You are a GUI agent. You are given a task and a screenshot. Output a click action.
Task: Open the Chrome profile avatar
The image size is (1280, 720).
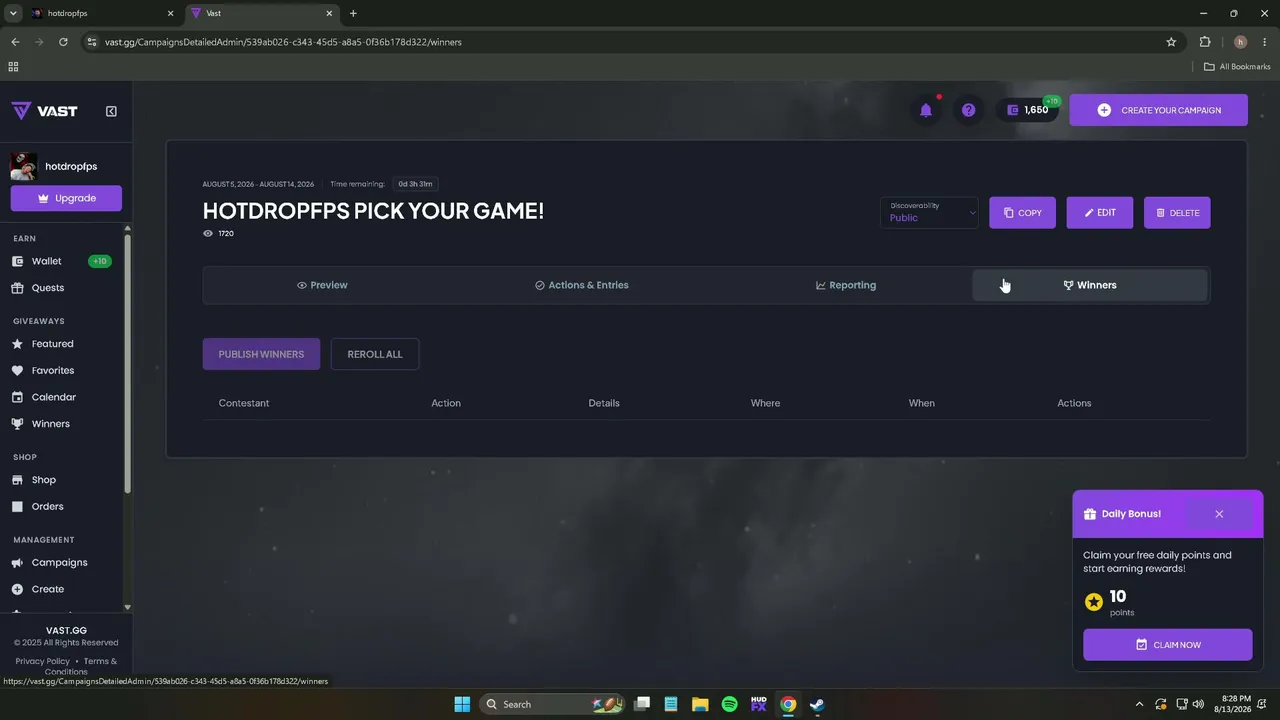pyautogui.click(x=1241, y=42)
